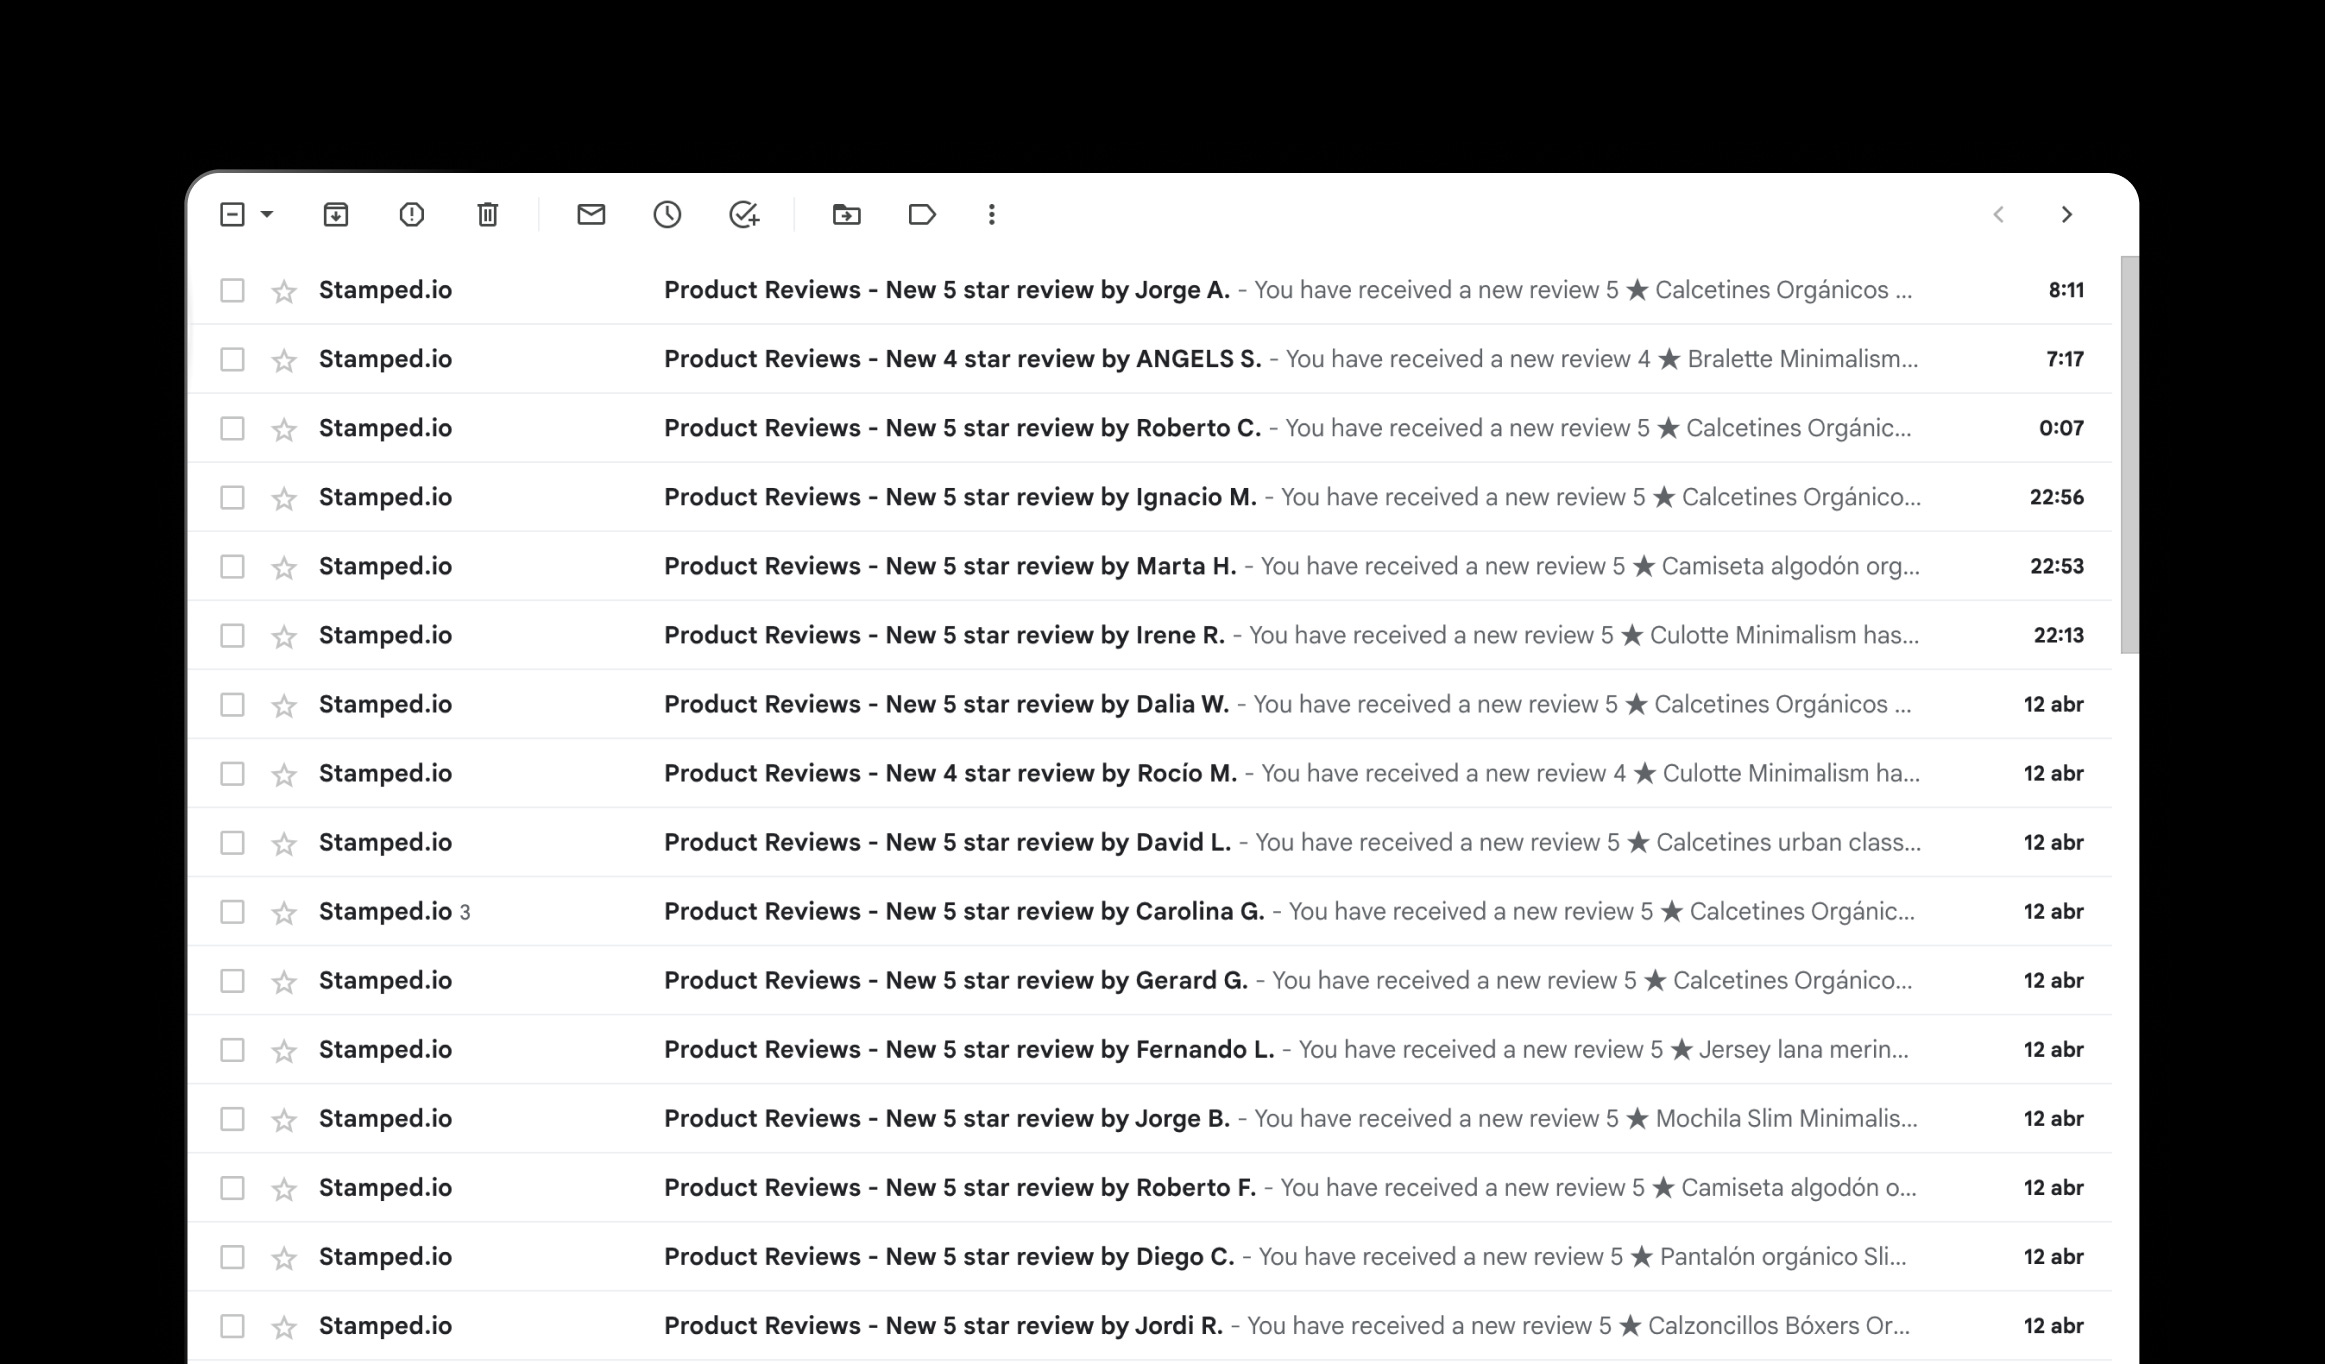The image size is (2325, 1364).
Task: Go to the older page arrow
Action: click(x=2067, y=214)
